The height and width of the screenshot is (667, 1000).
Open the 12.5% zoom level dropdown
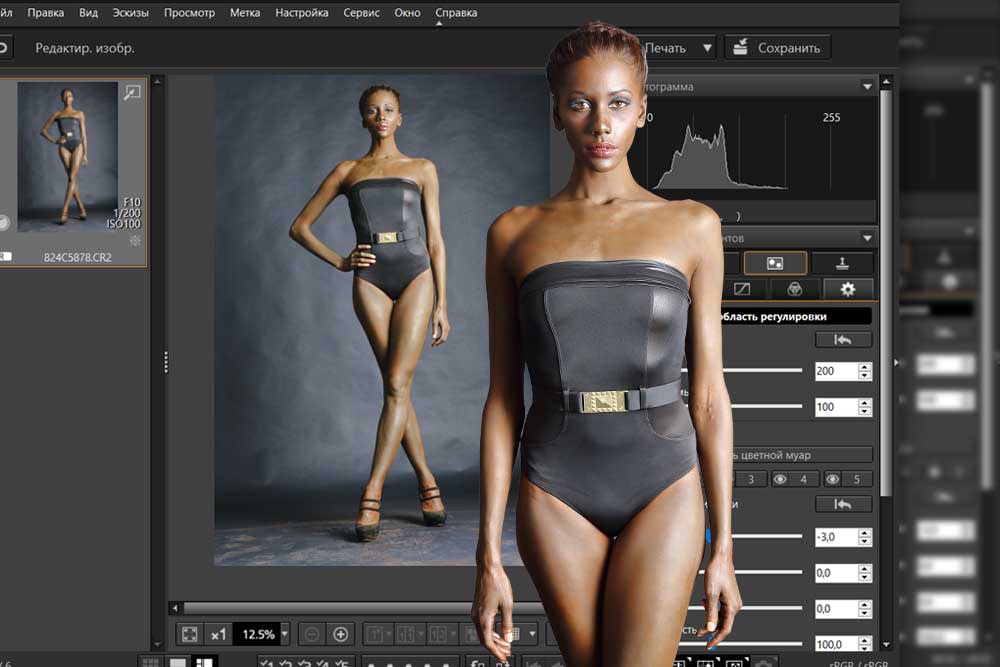285,634
